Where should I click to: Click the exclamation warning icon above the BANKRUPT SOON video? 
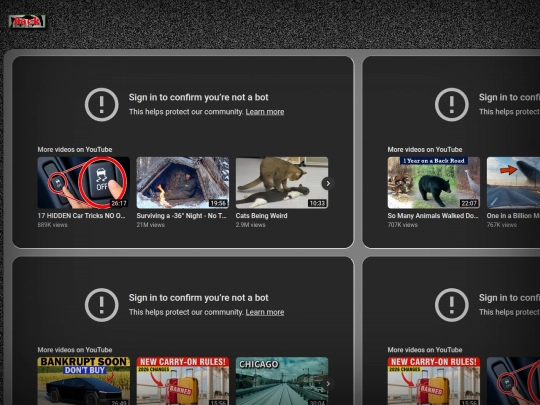[x=102, y=305]
